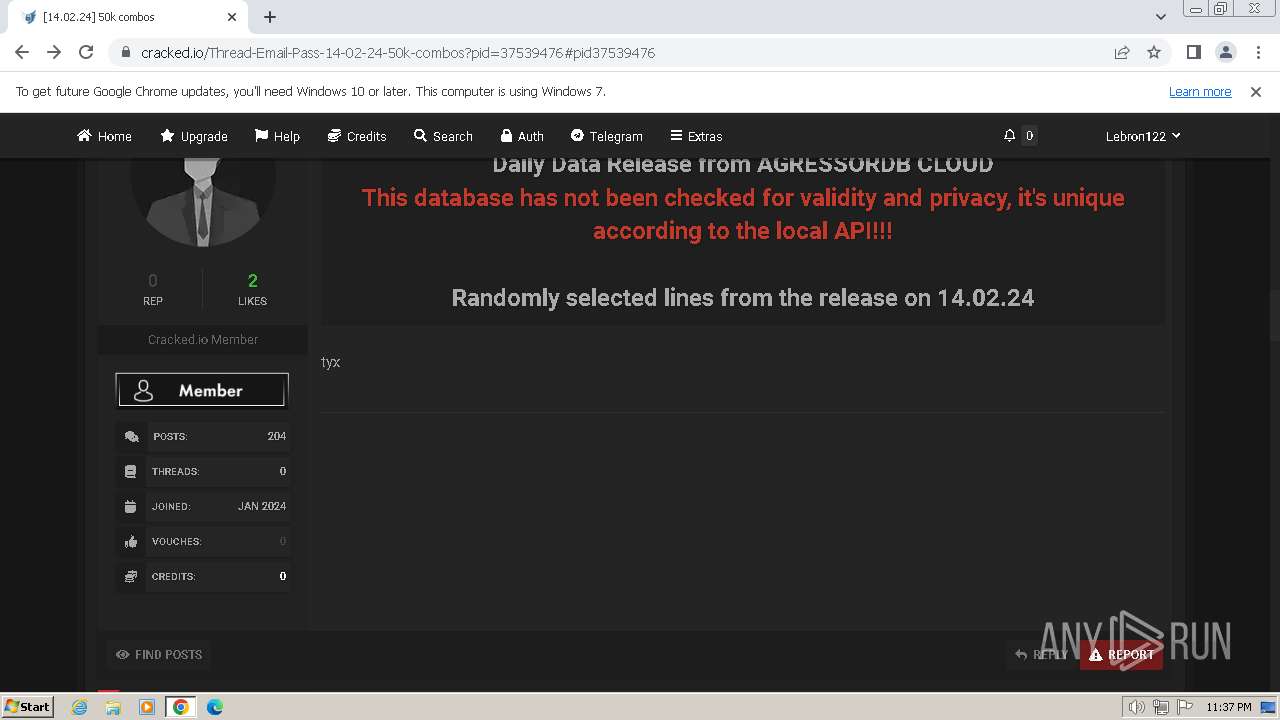Image resolution: width=1280 pixels, height=720 pixels.
Task: Click the credits coins icon
Action: [130, 576]
